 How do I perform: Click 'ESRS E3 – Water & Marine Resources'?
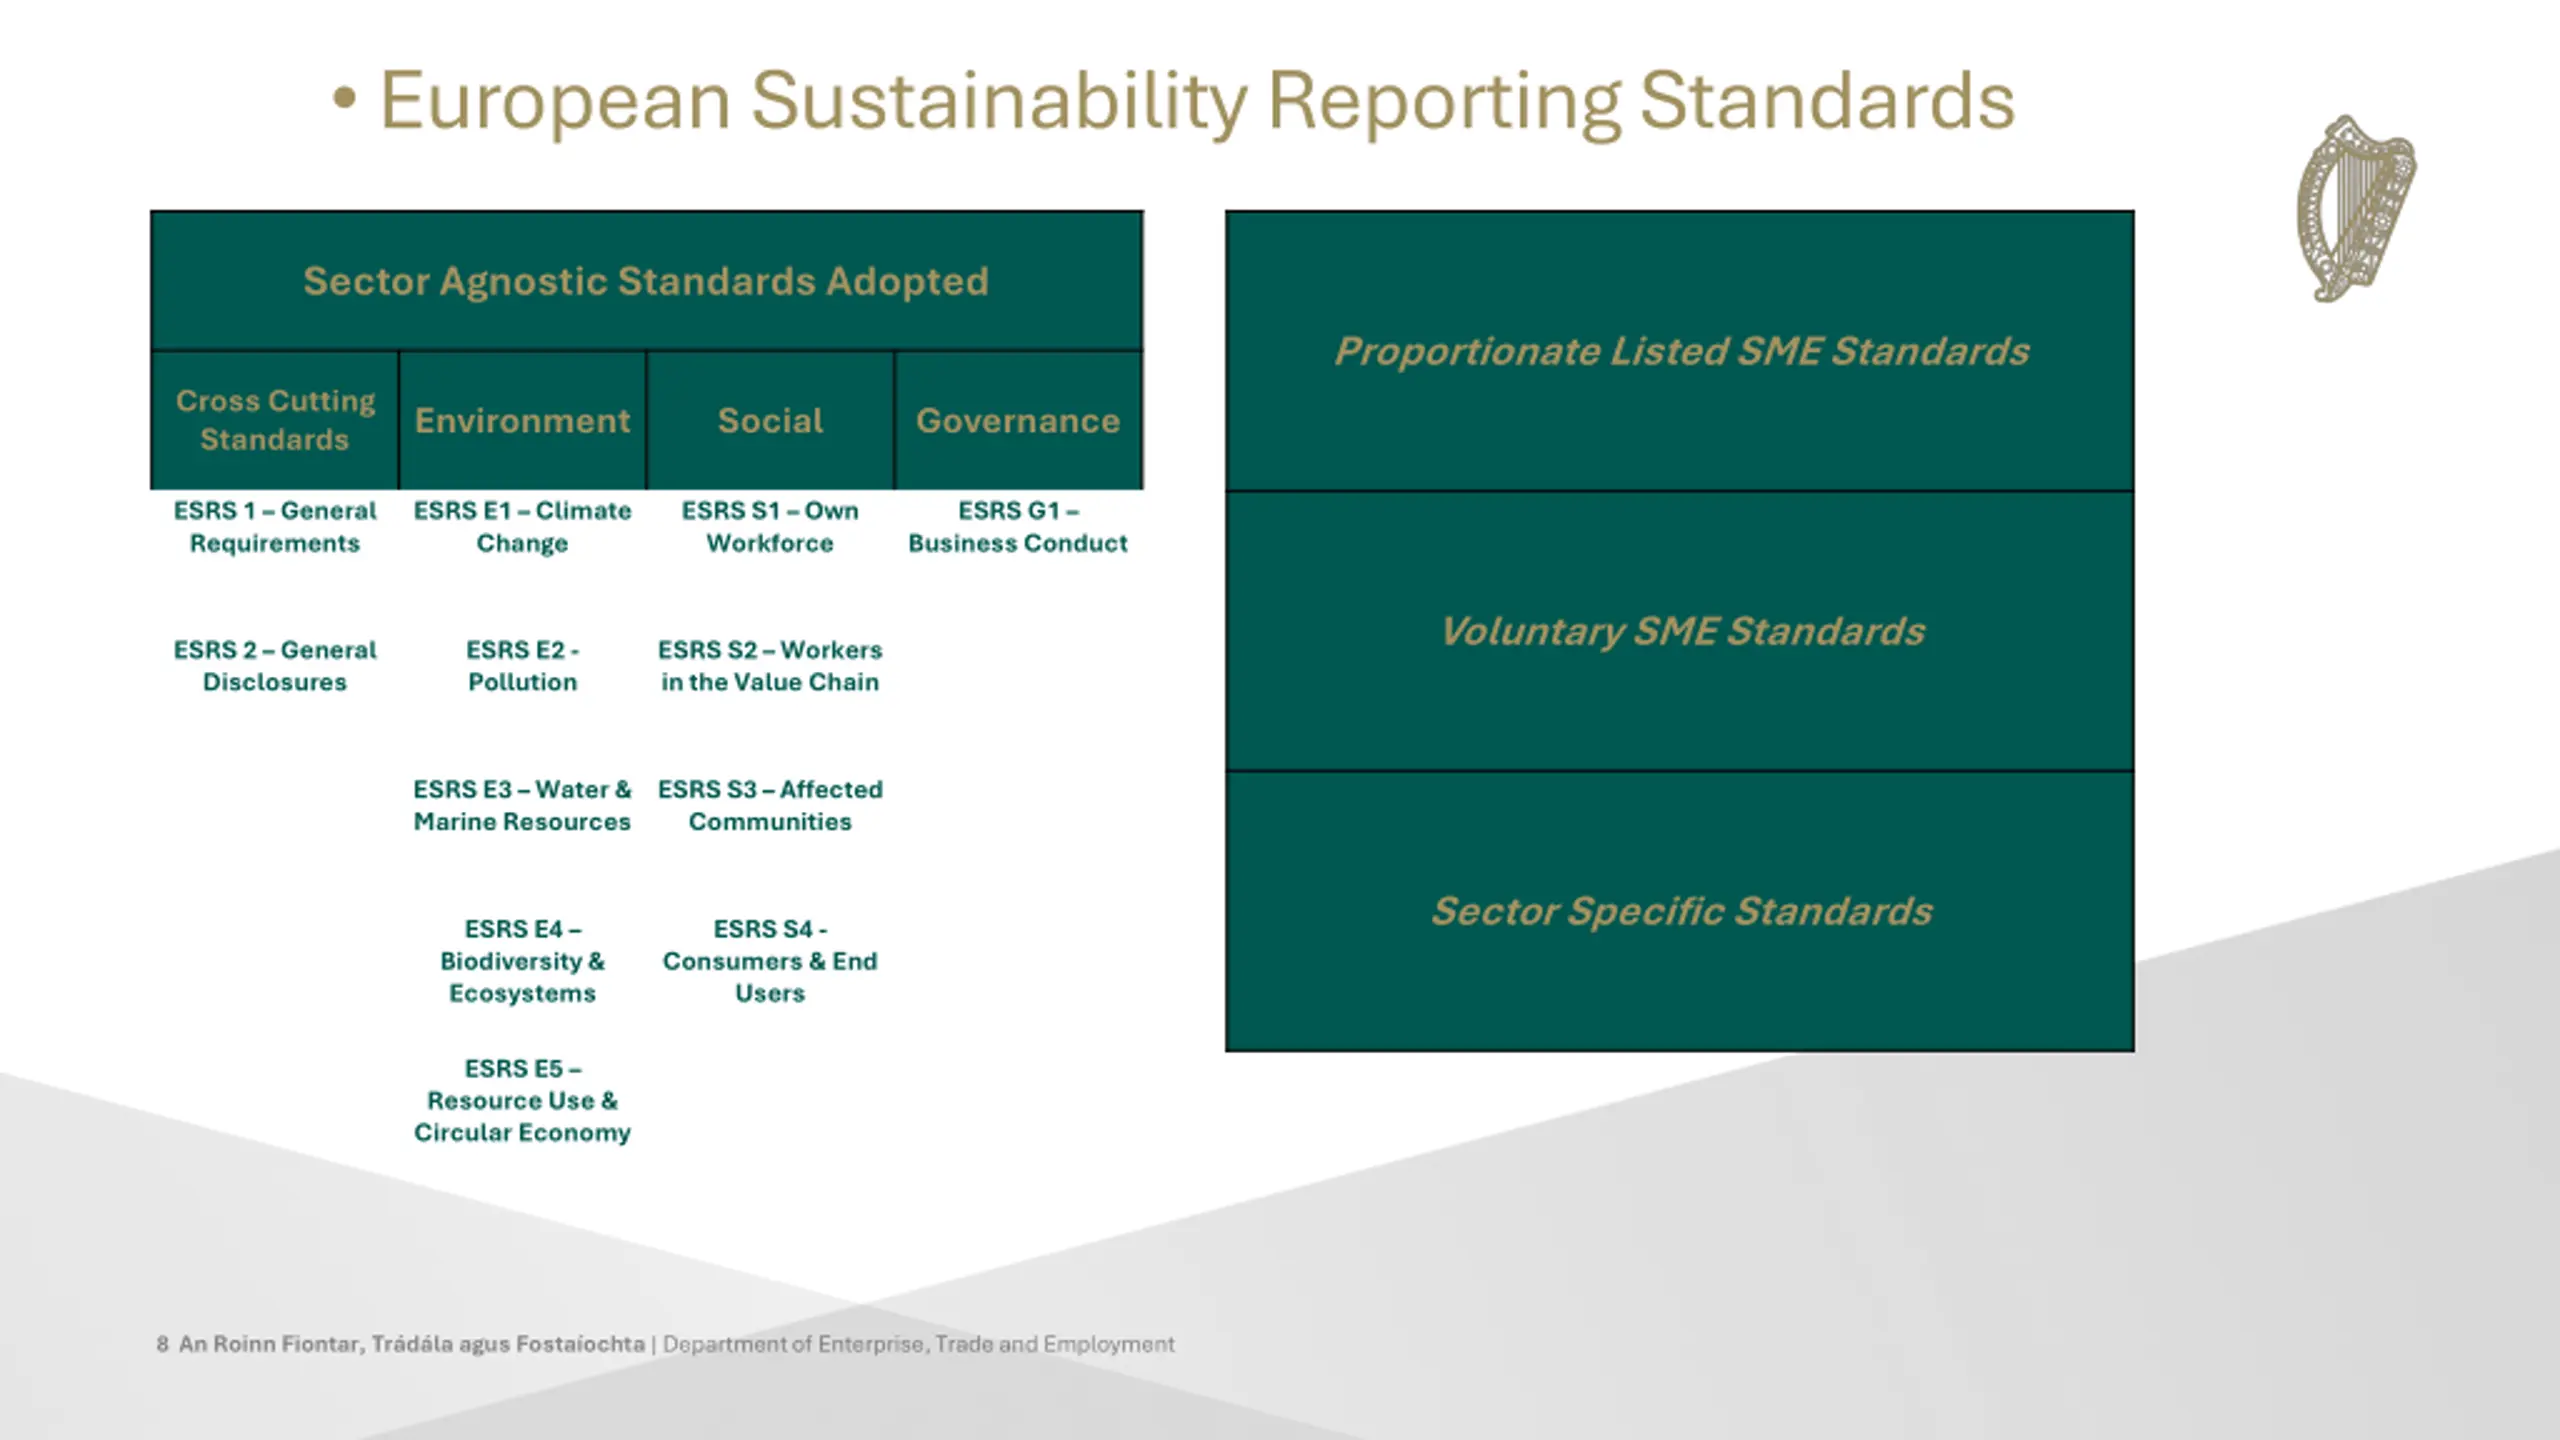point(522,806)
